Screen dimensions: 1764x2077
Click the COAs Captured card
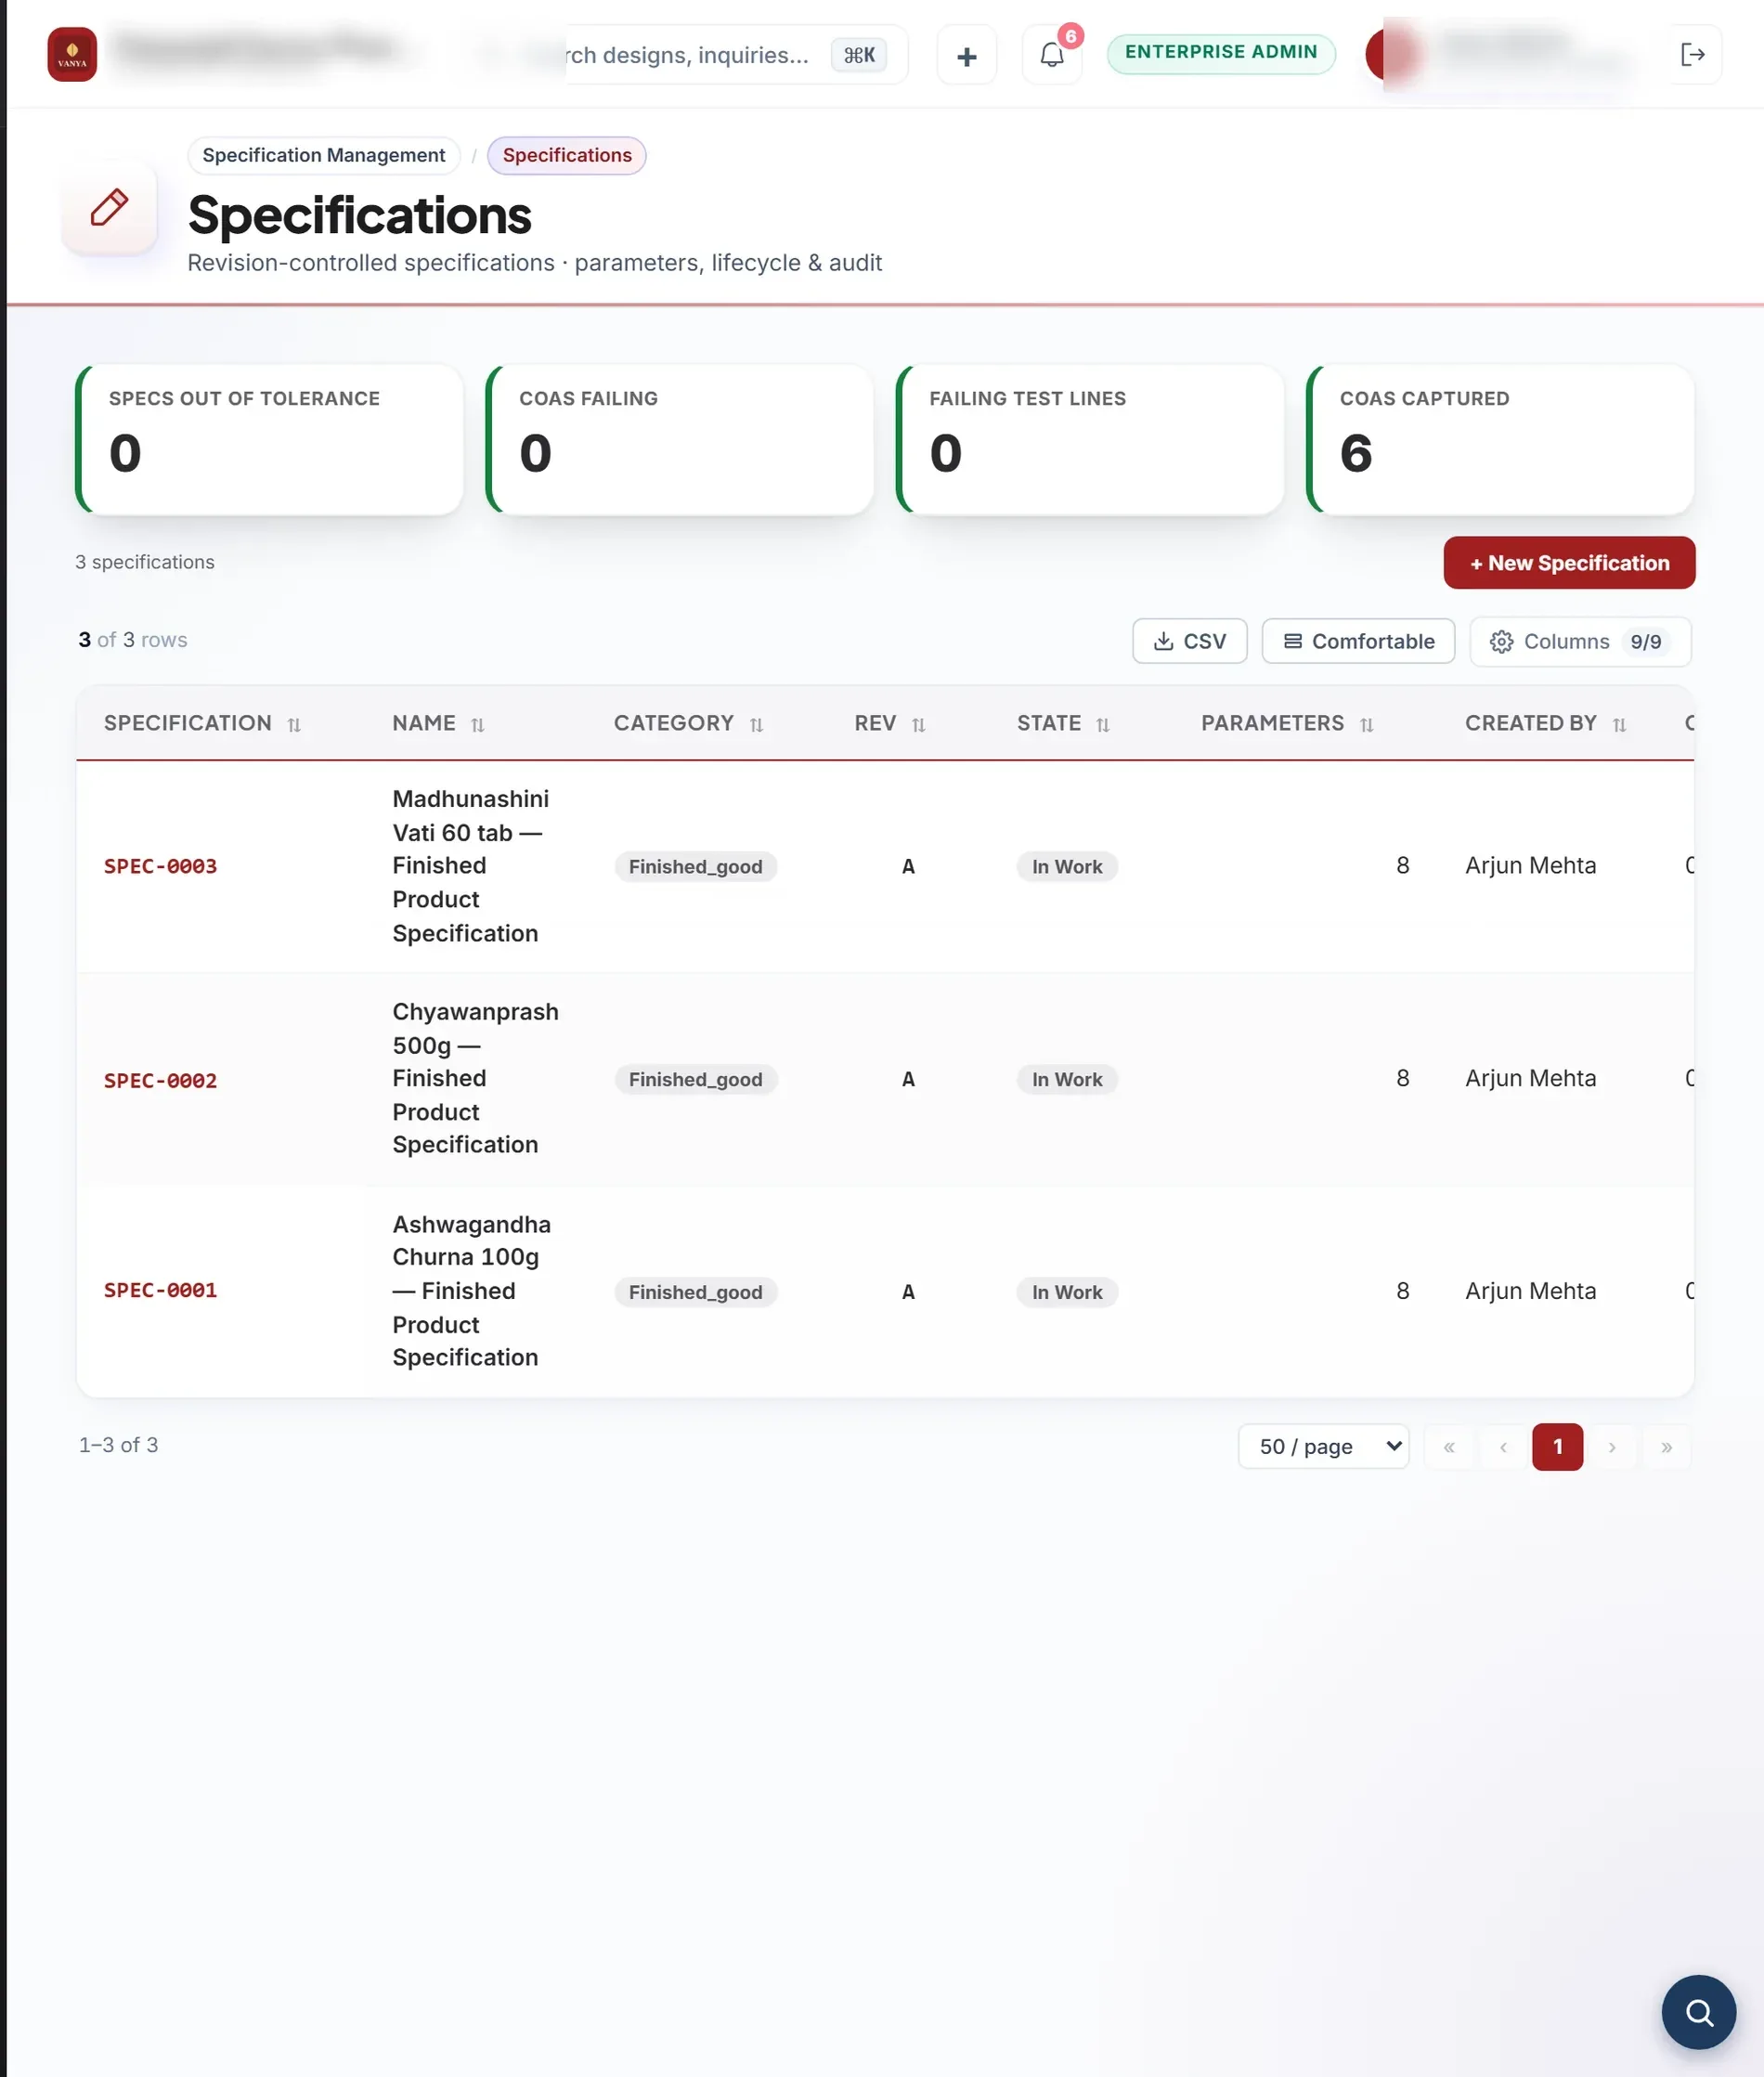(x=1500, y=440)
